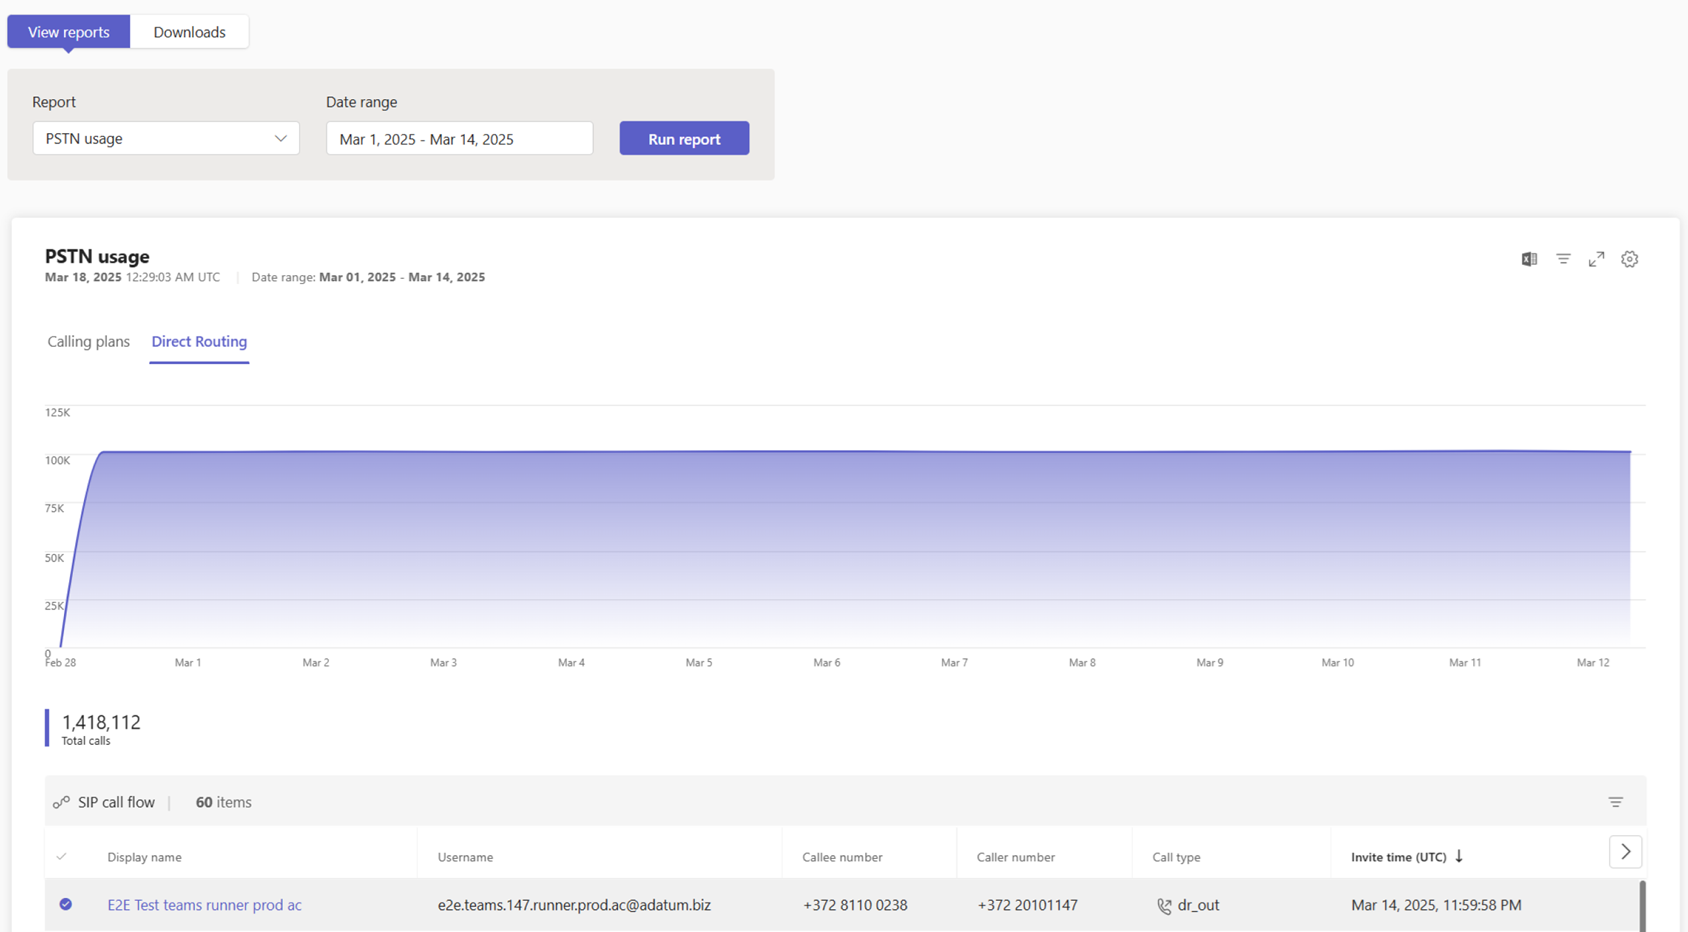Open the E2E Test teams runner link
Viewport: 1688px width, 932px height.
click(x=204, y=904)
